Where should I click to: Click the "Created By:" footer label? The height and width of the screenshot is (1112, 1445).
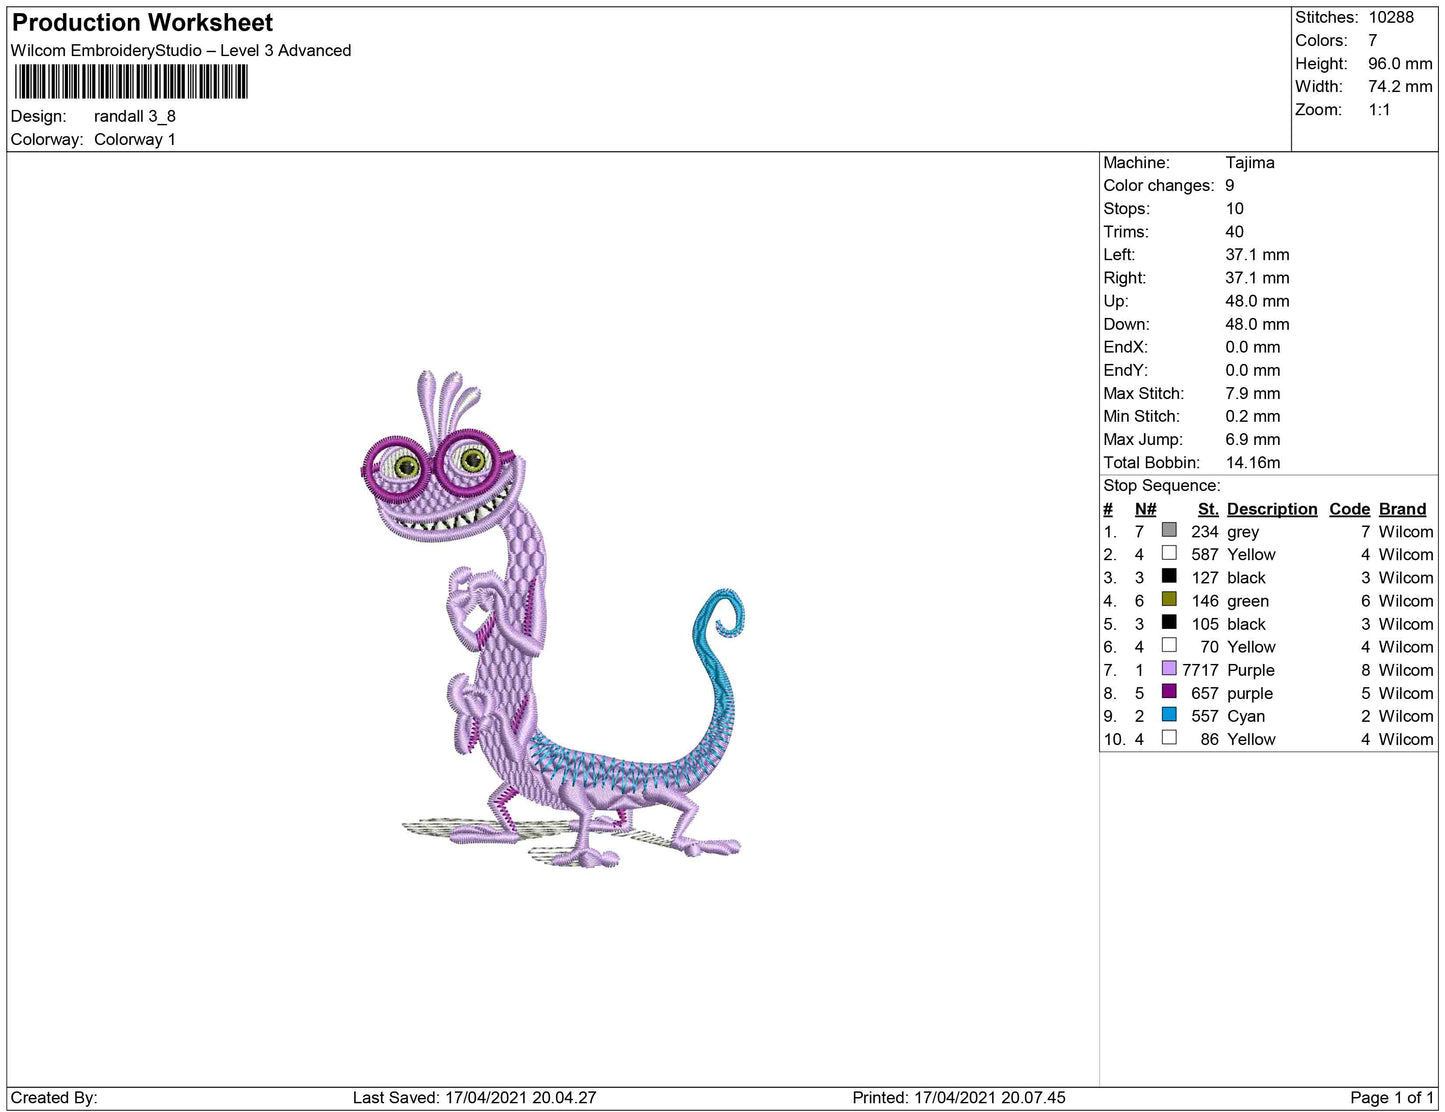54,1097
